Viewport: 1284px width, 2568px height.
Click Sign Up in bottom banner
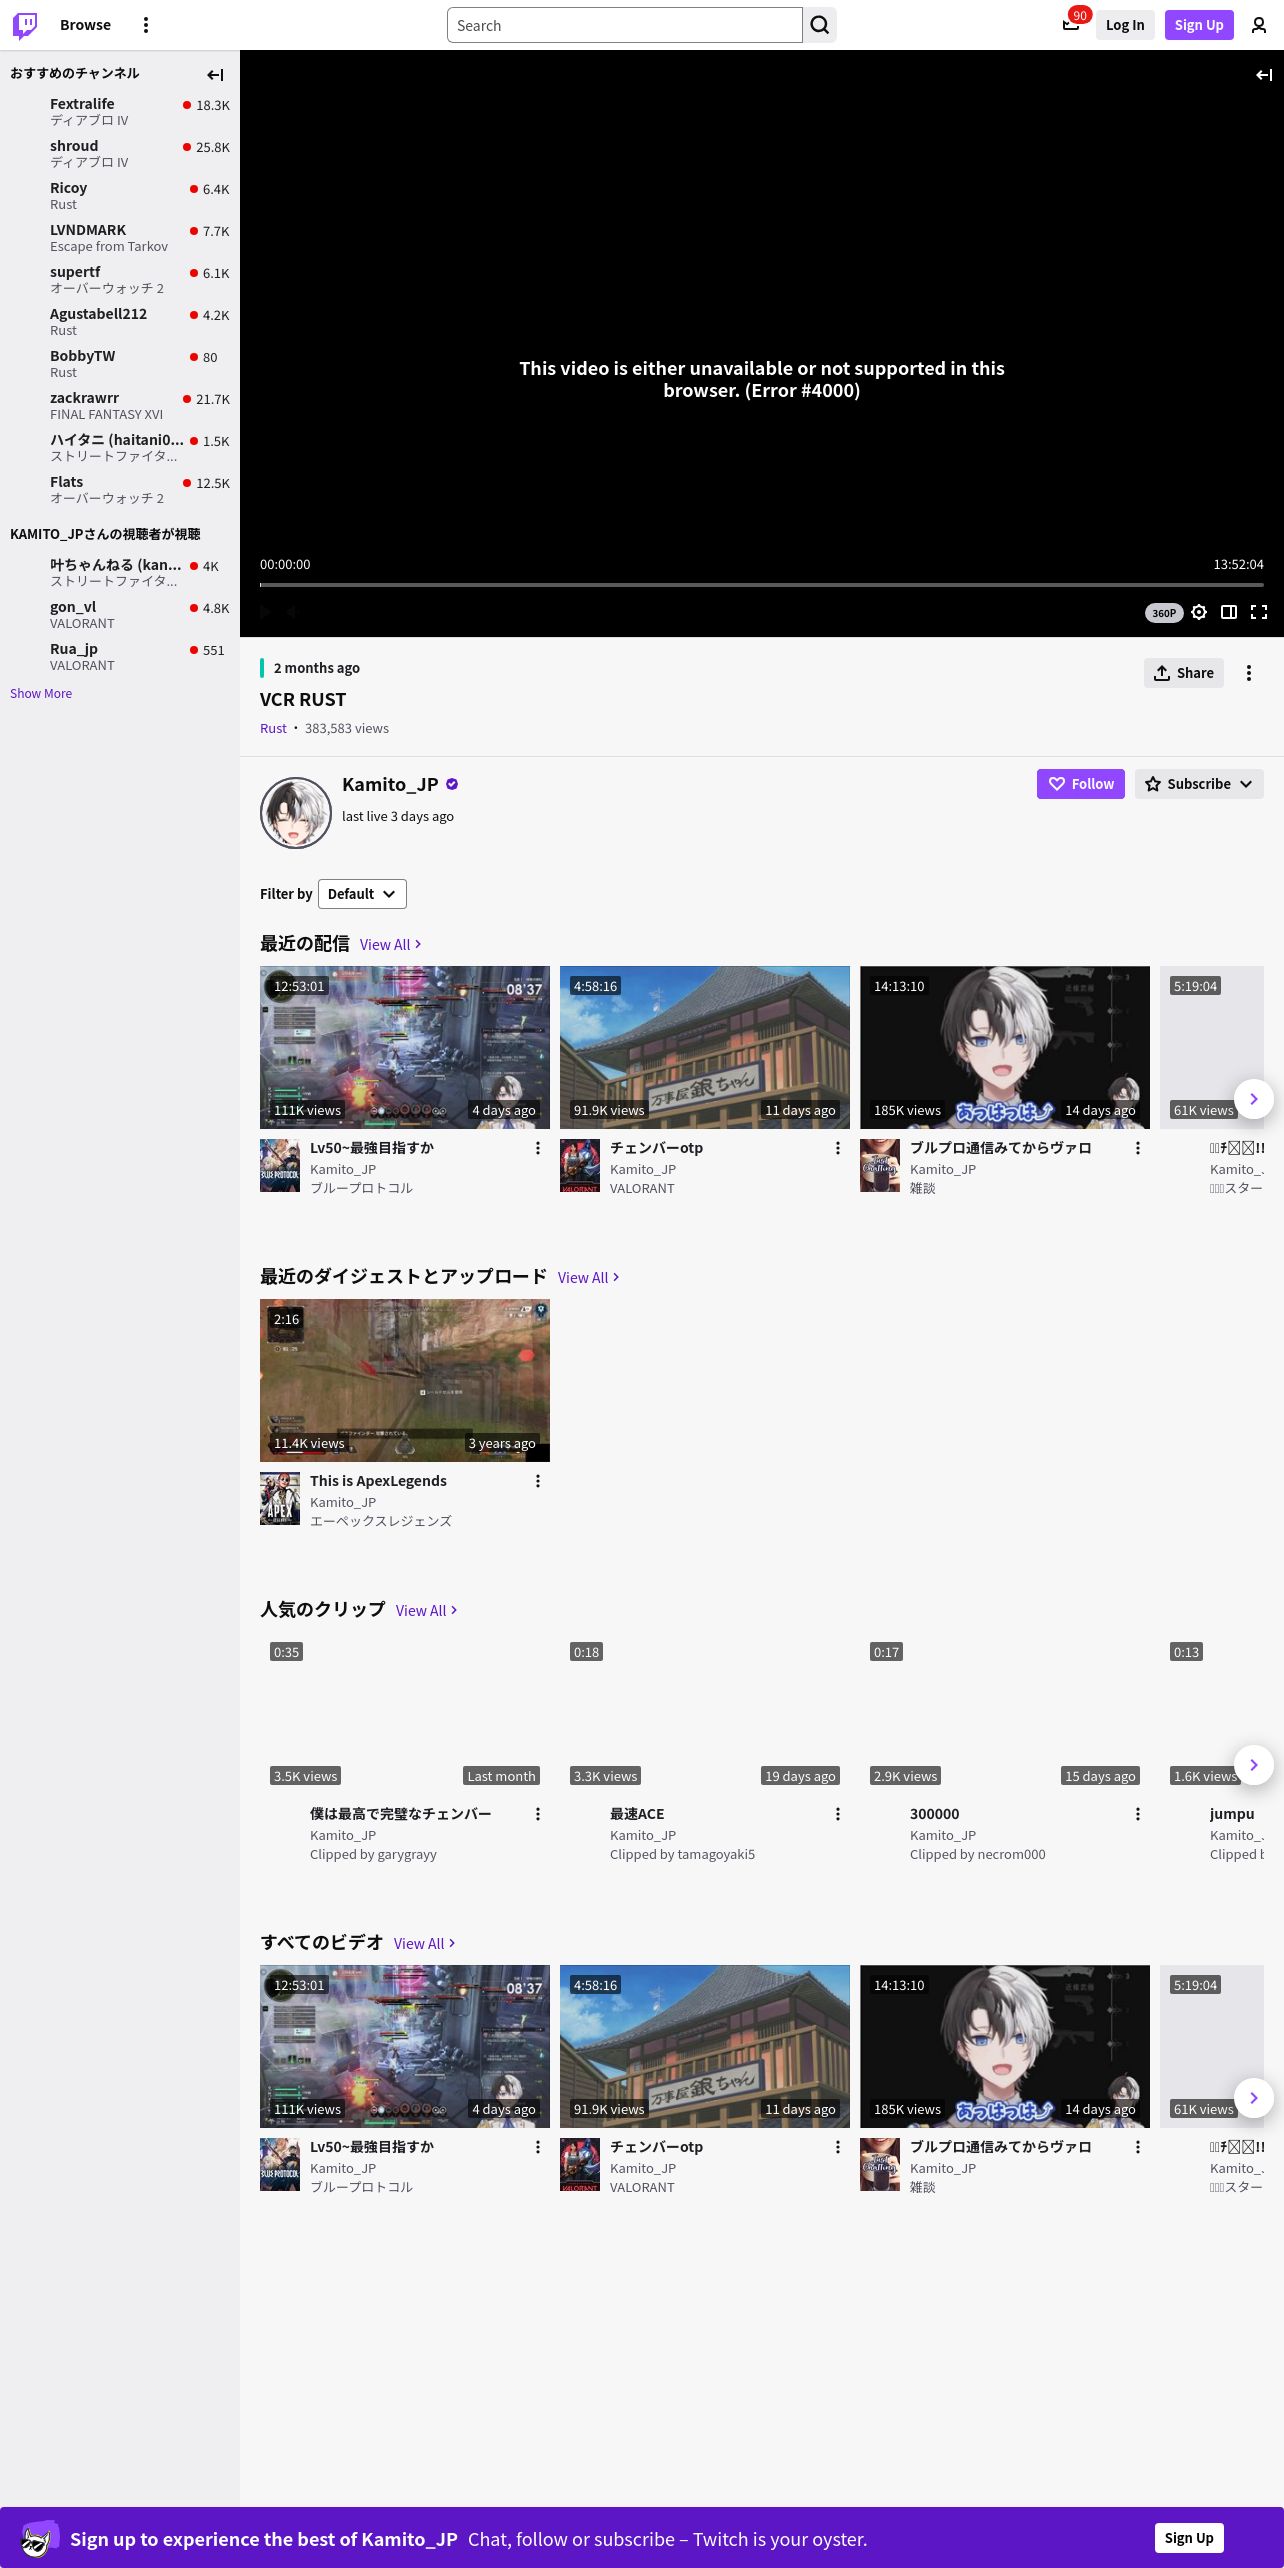tap(1189, 2538)
